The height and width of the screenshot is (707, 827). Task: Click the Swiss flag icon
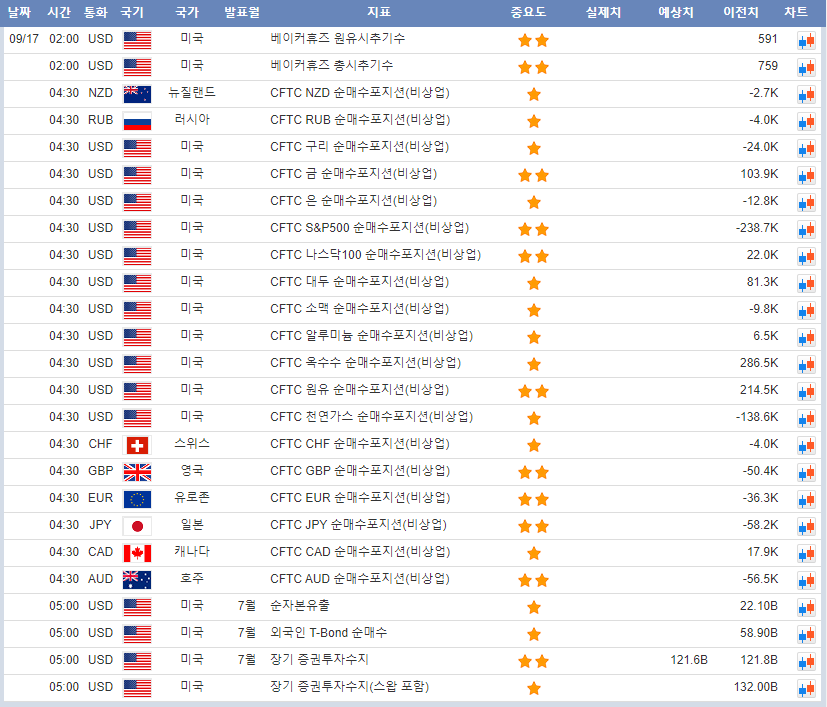click(x=137, y=446)
